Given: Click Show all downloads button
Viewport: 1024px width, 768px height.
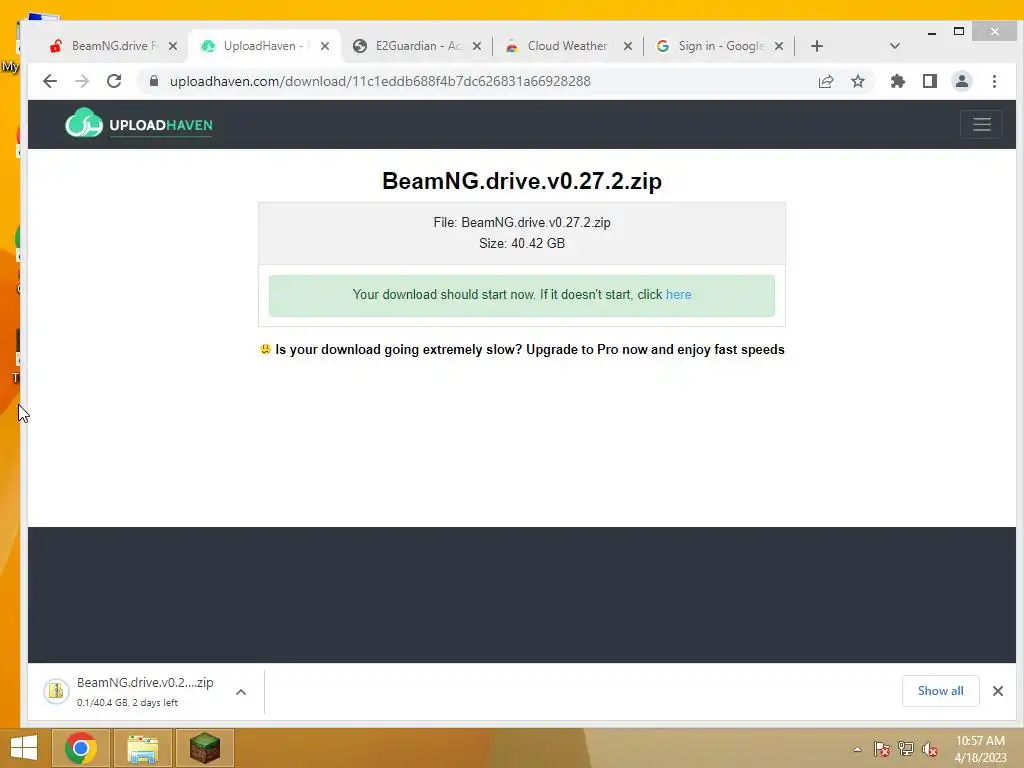Looking at the screenshot, I should (x=940, y=691).
